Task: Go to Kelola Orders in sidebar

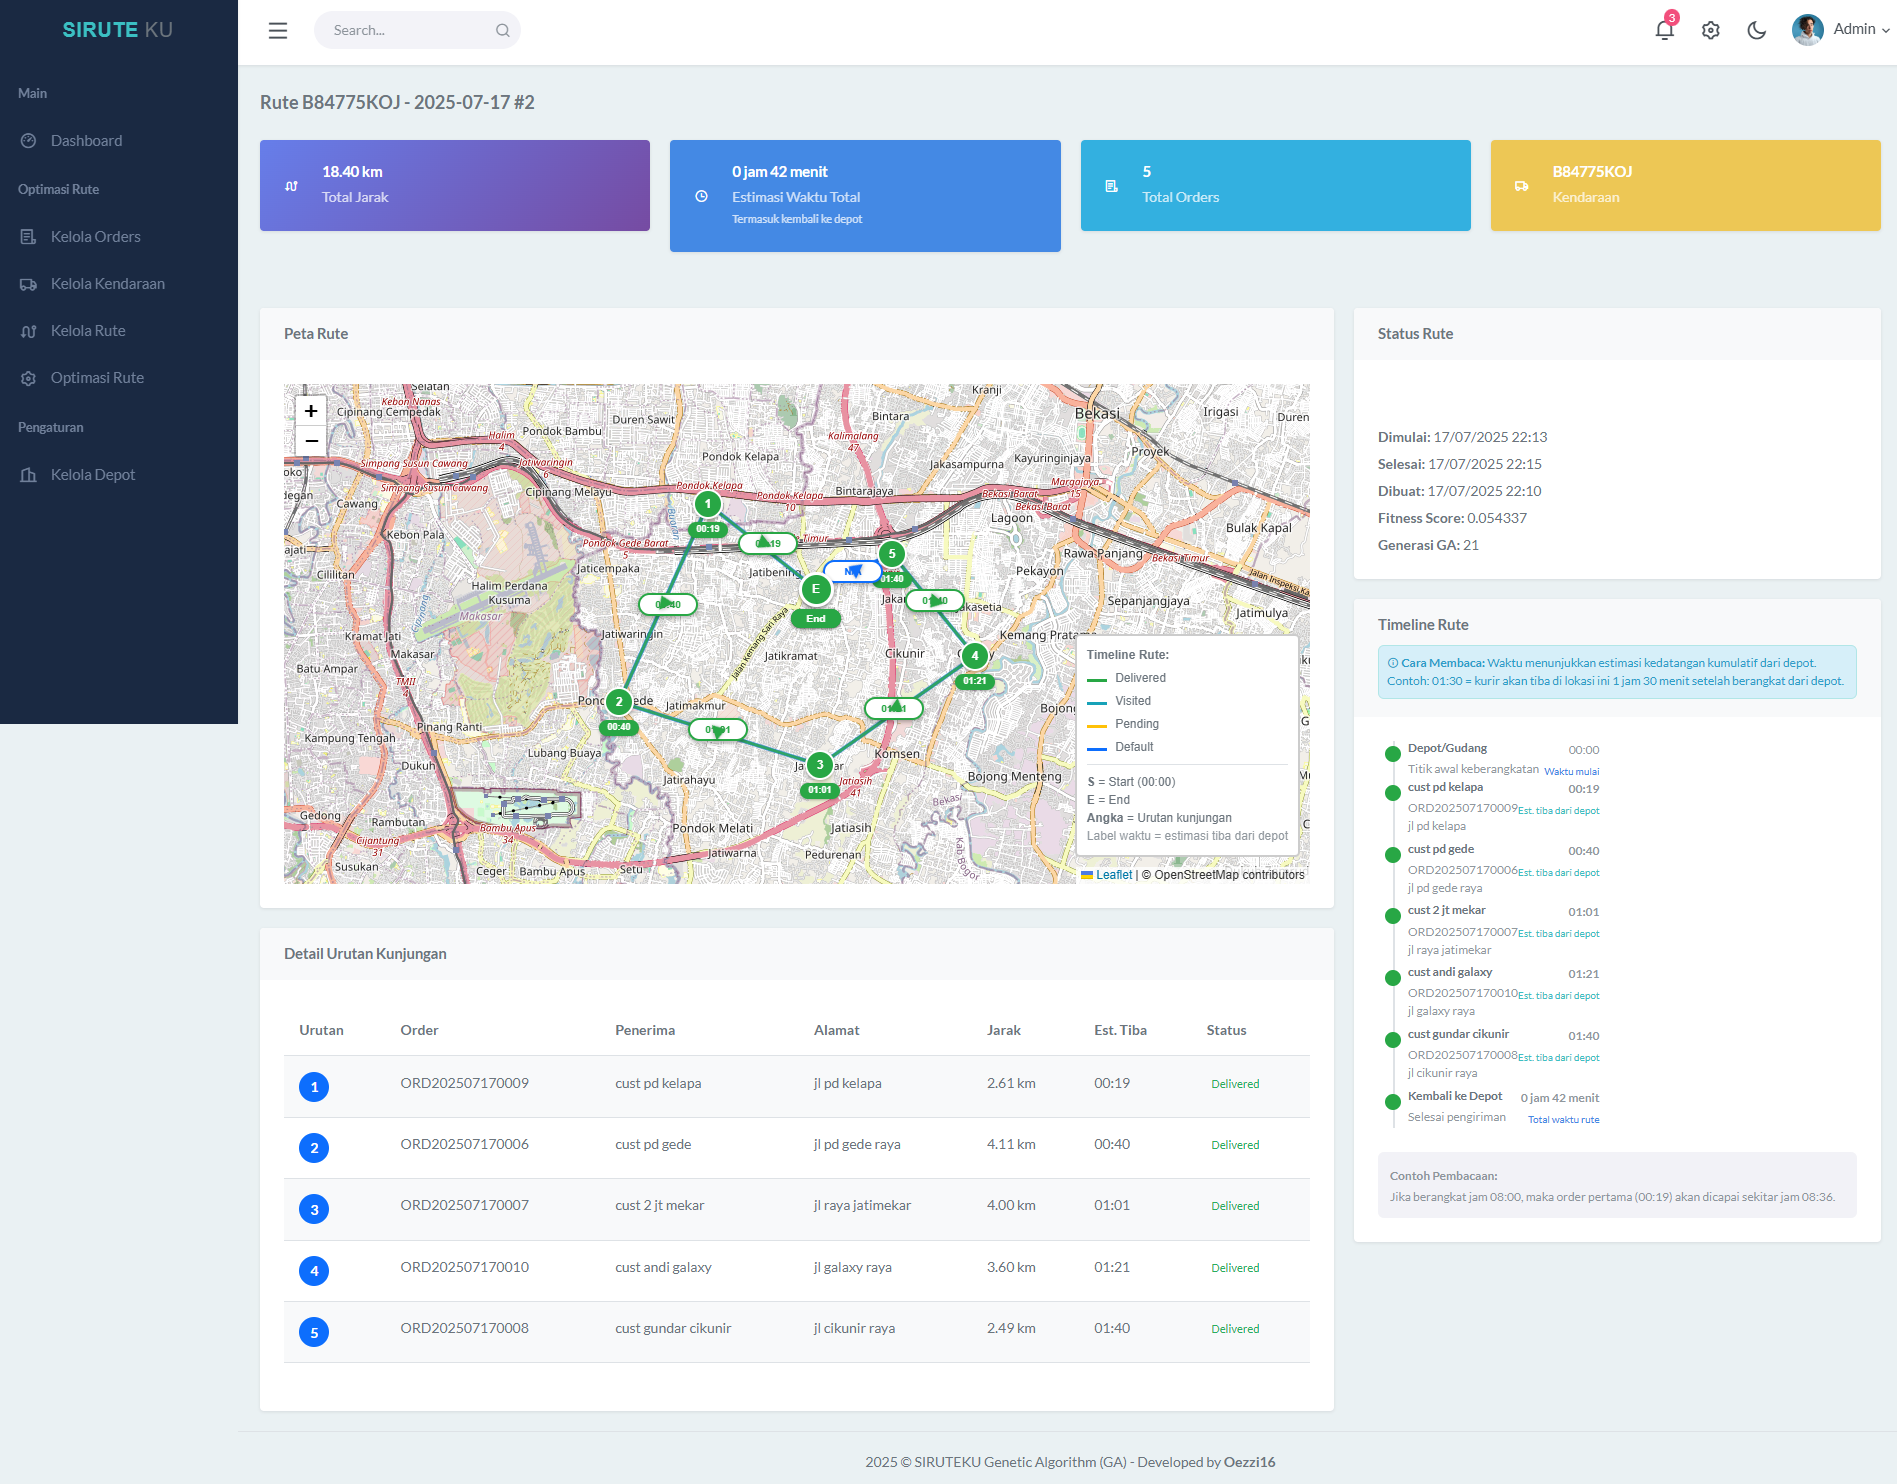Action: [x=95, y=237]
